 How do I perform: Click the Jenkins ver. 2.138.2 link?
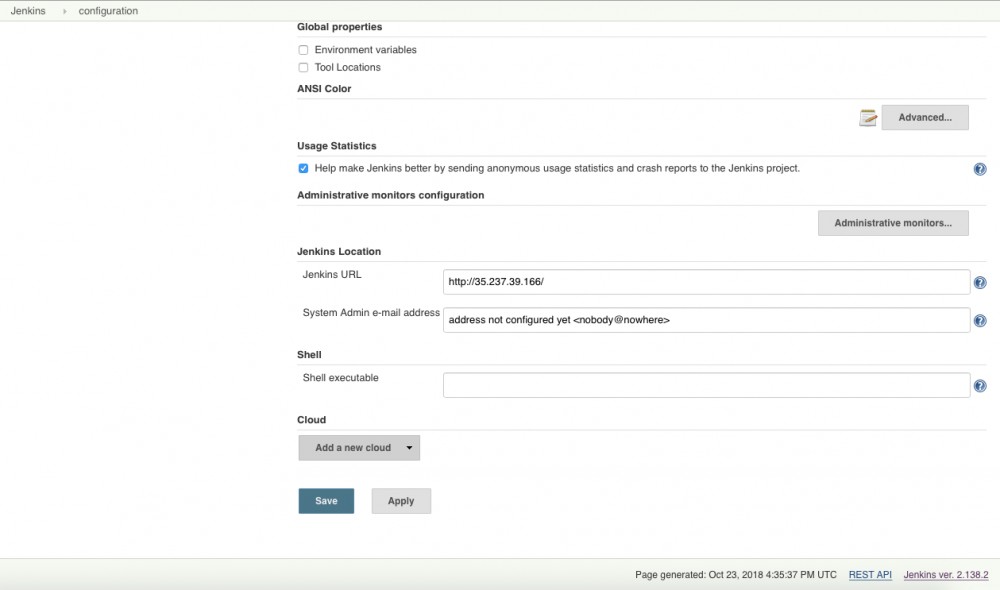(x=945, y=574)
